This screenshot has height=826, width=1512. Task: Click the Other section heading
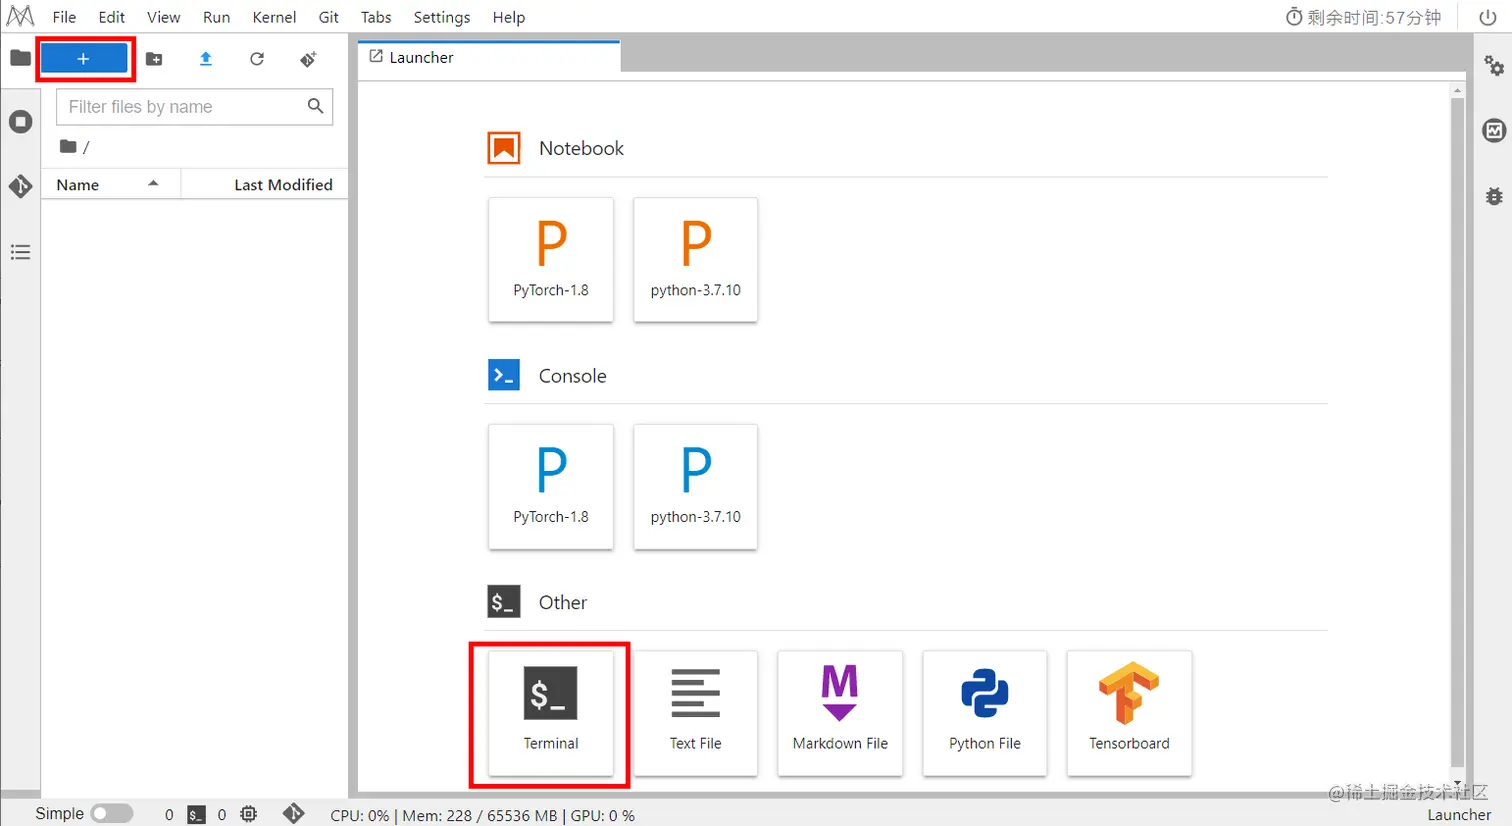point(563,602)
